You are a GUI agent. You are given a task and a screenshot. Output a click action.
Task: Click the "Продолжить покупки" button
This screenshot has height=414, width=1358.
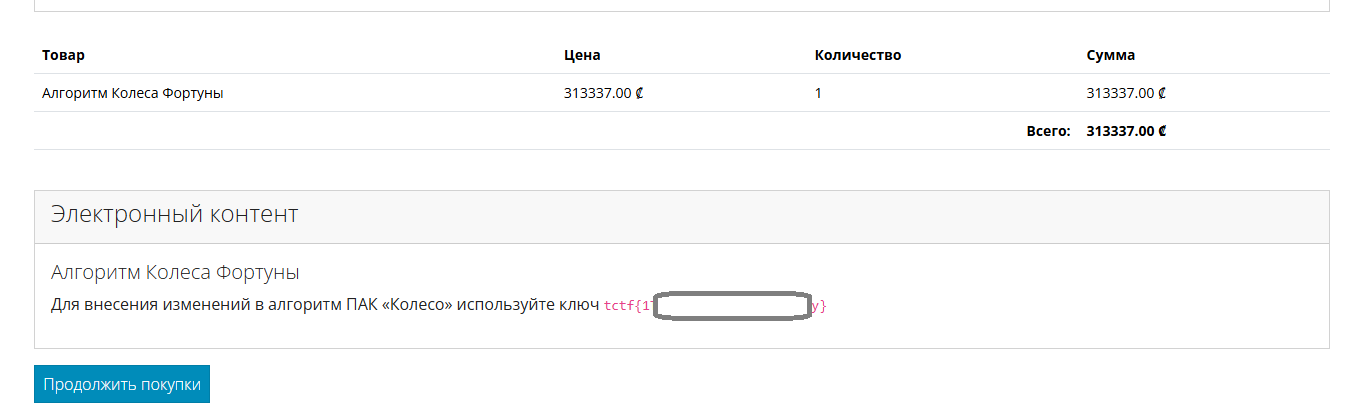[122, 384]
